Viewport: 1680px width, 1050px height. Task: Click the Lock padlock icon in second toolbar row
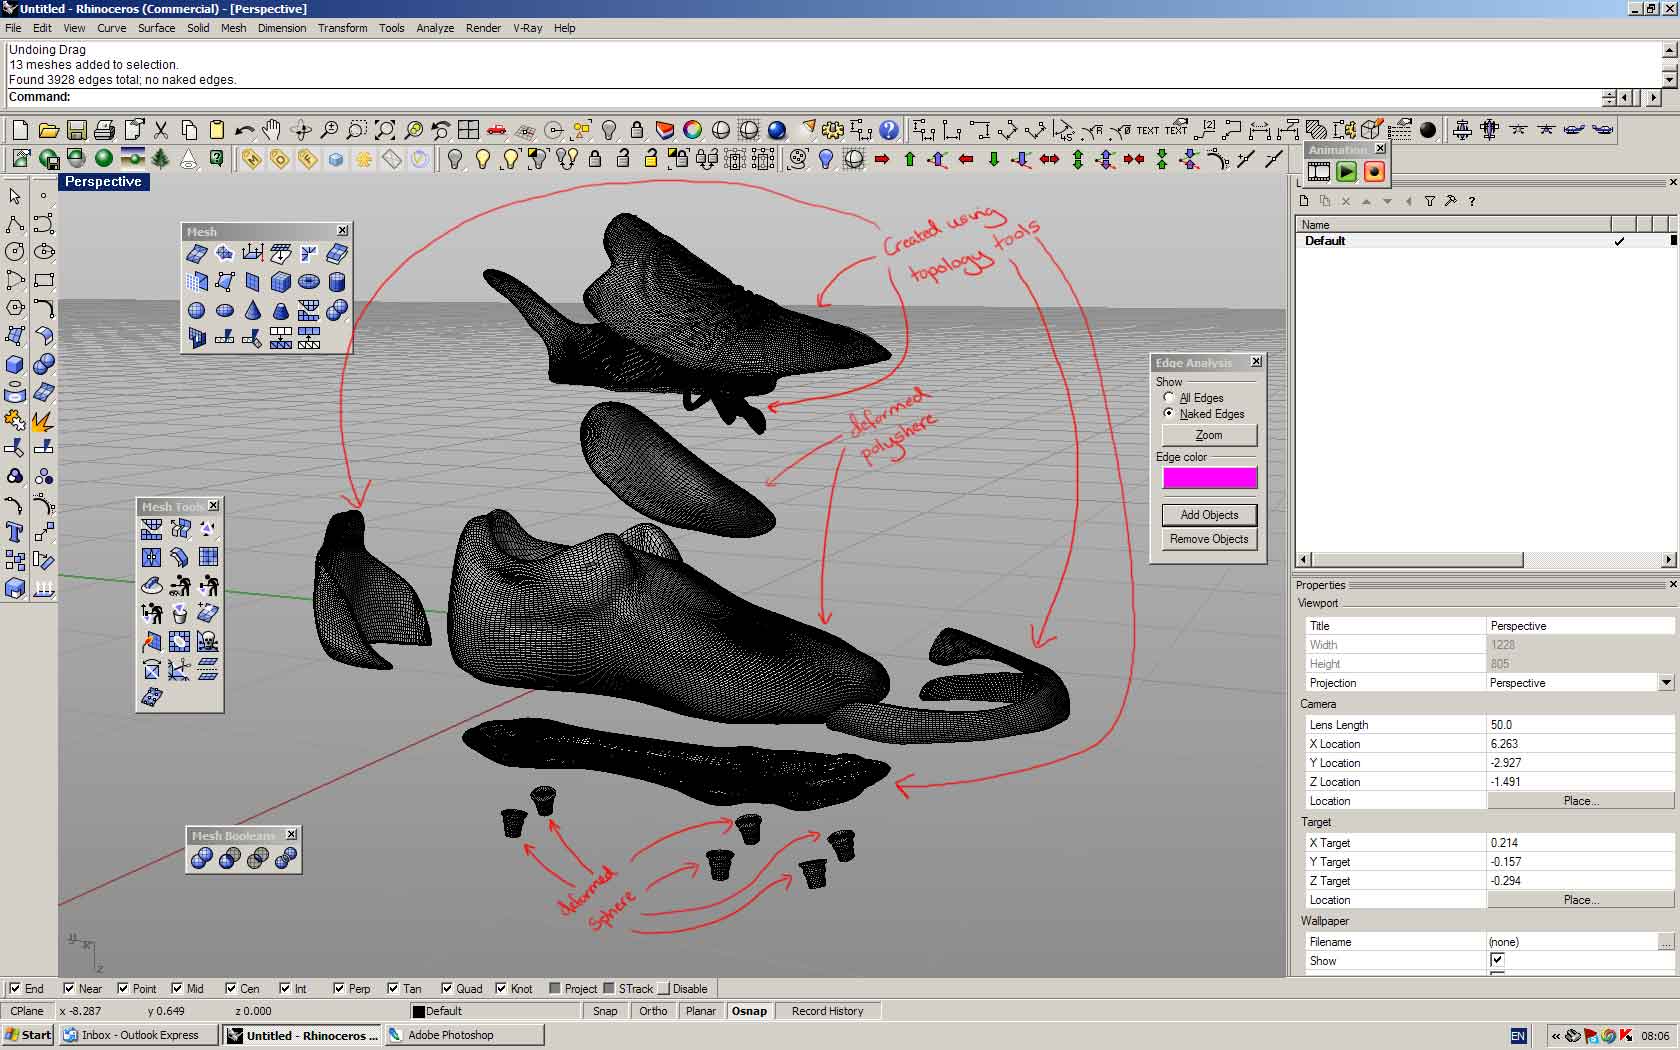(595, 158)
